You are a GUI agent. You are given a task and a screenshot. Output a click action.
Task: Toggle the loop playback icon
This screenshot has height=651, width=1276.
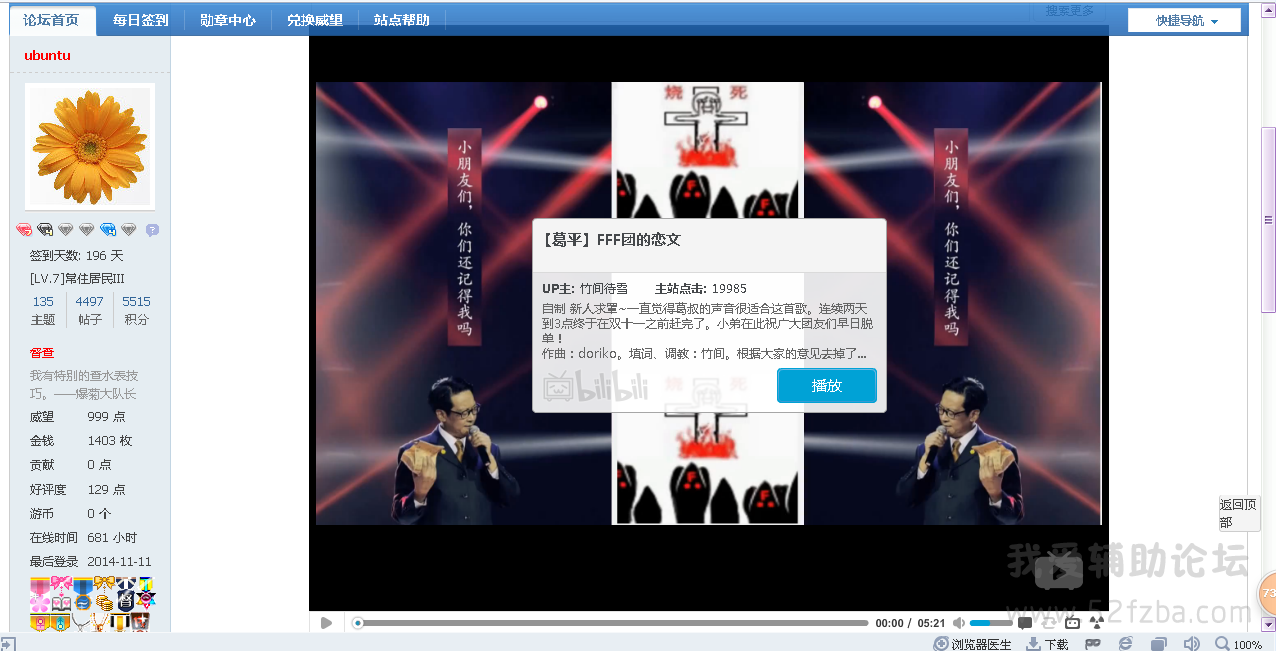click(x=1049, y=623)
